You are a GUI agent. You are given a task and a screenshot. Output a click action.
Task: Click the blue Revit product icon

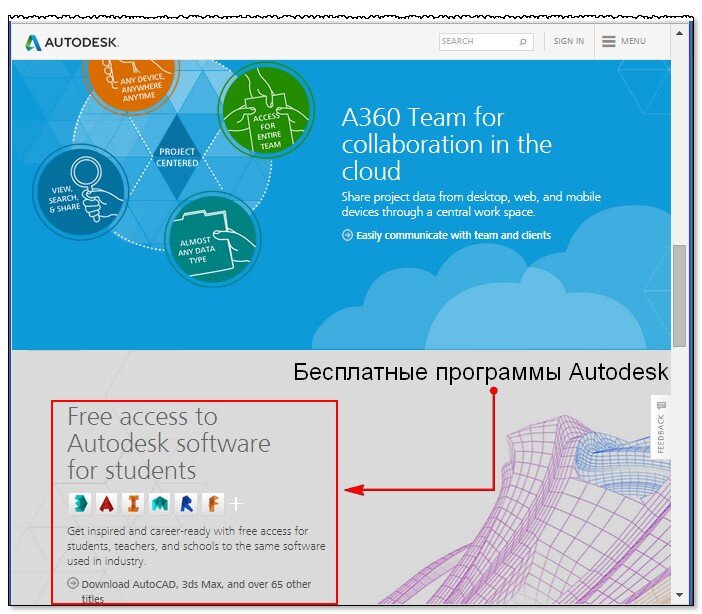[186, 503]
